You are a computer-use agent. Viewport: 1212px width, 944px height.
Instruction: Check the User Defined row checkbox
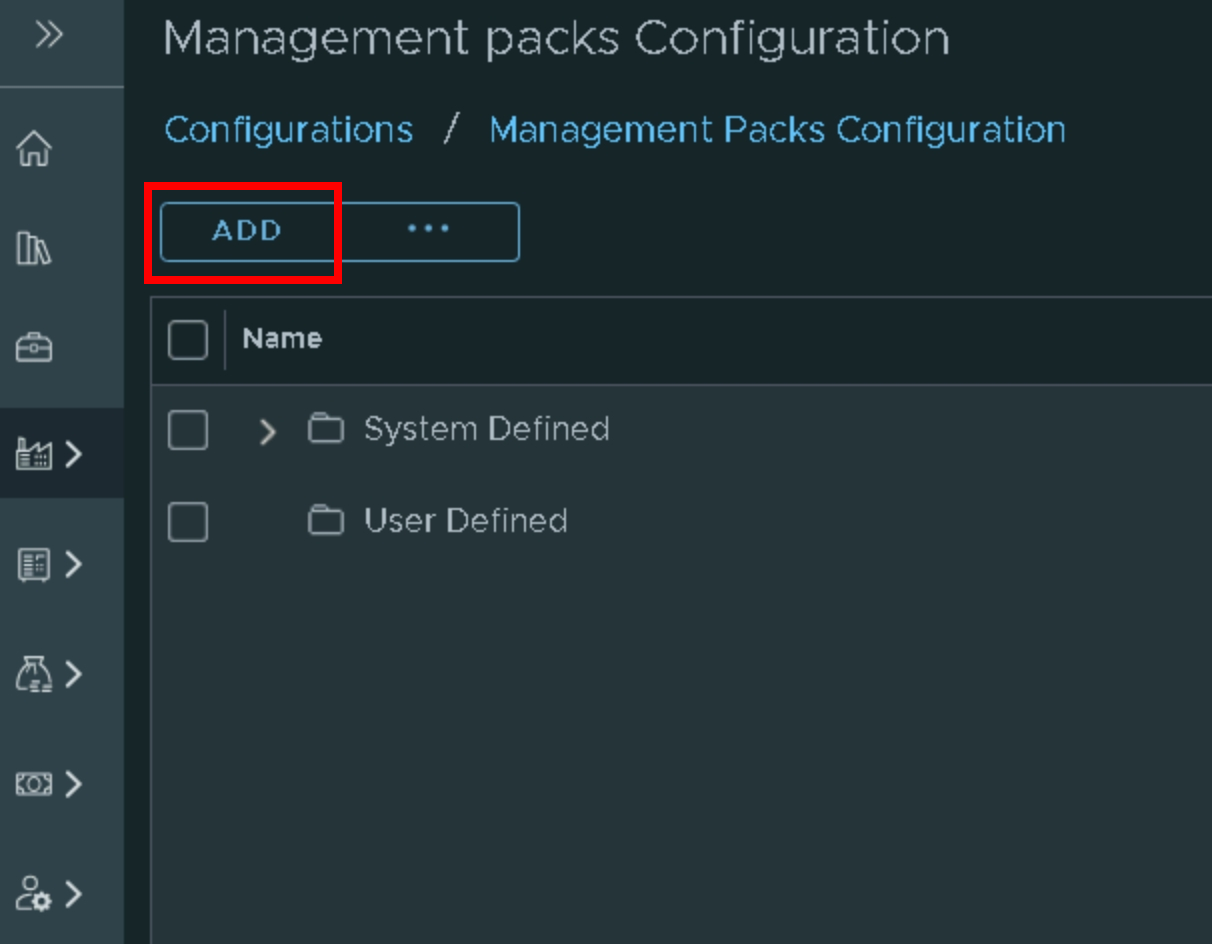tap(188, 522)
